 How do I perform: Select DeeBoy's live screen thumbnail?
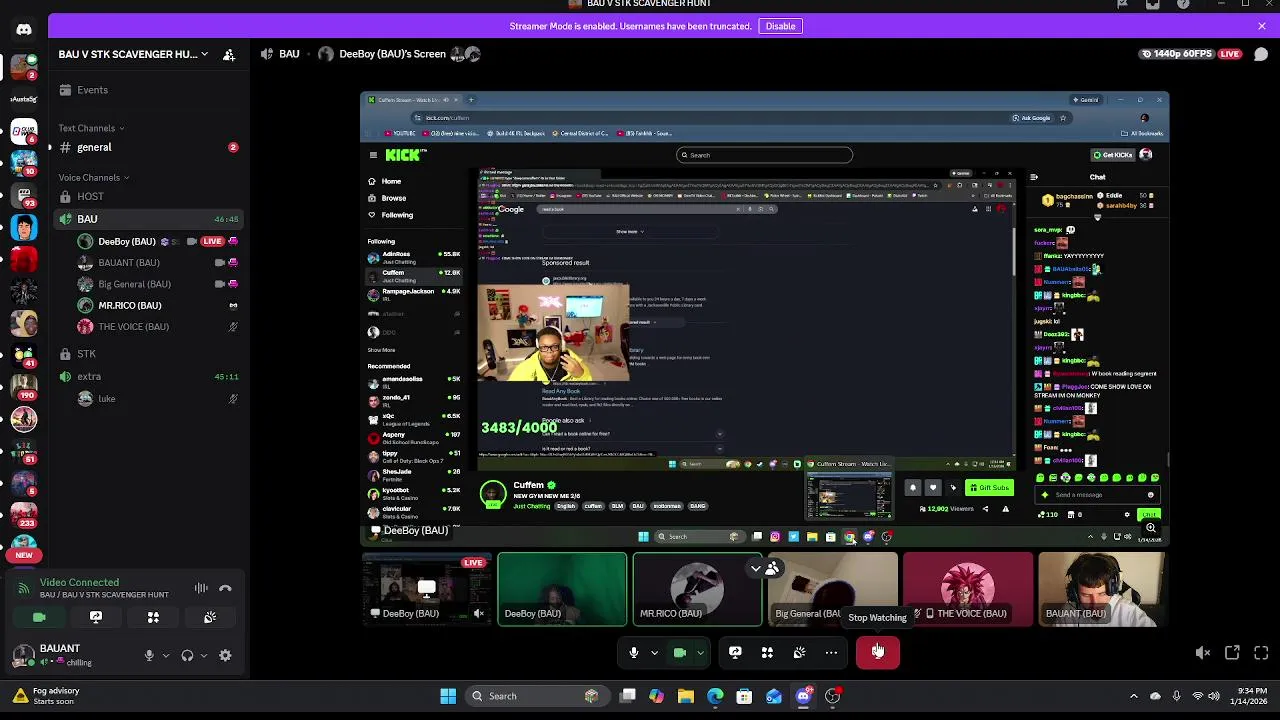point(427,589)
